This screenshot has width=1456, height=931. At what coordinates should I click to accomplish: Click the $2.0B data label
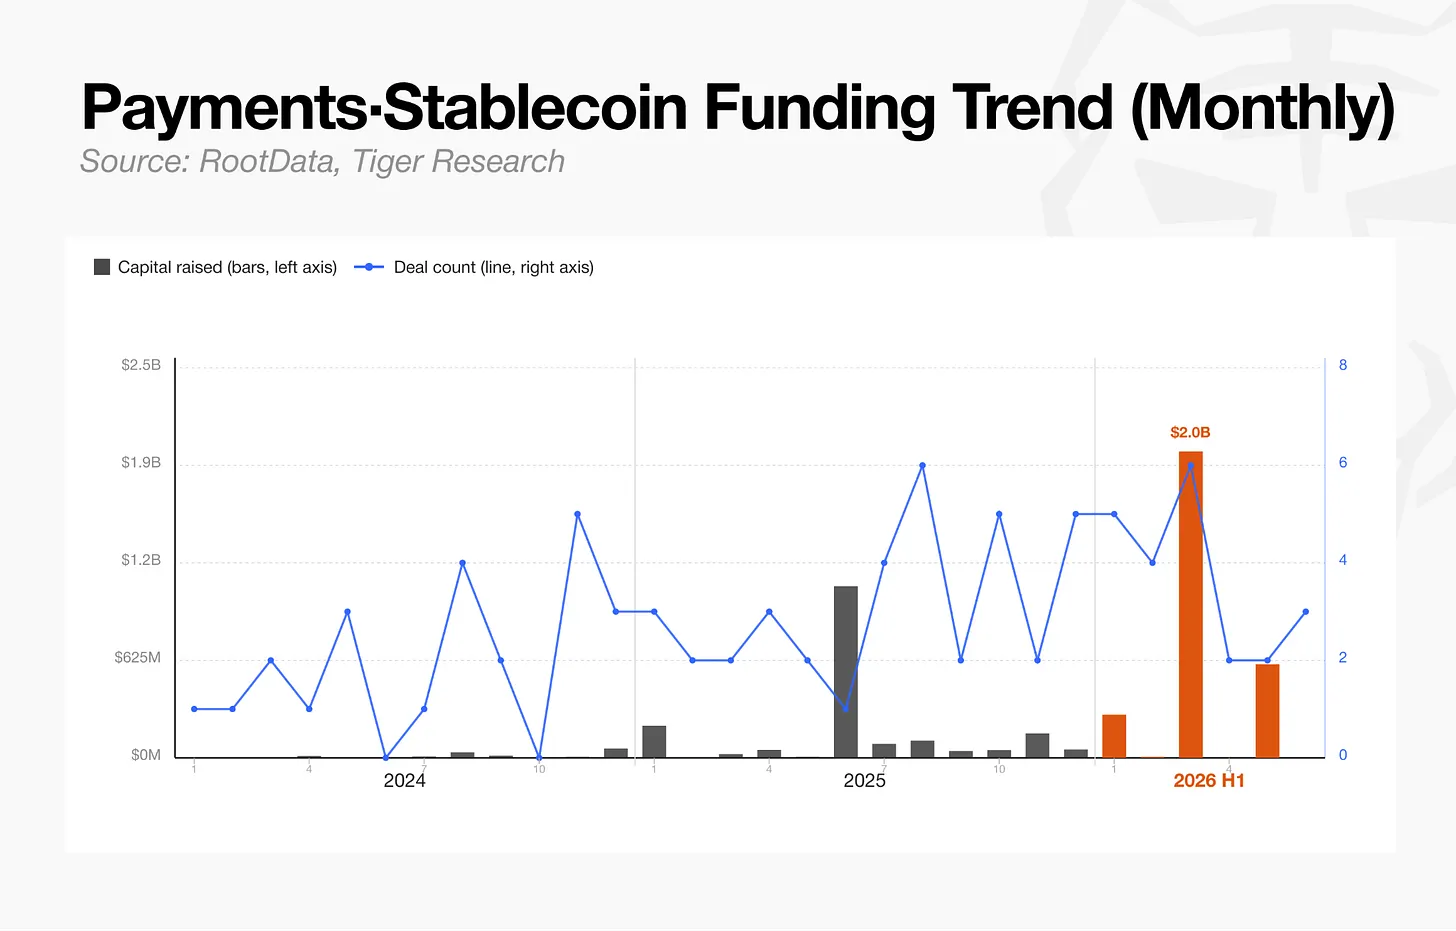pos(1190,432)
